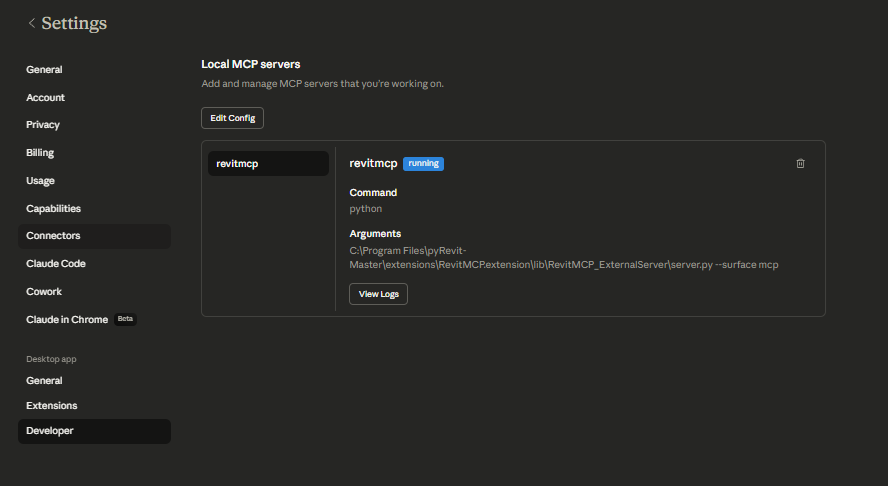The height and width of the screenshot is (486, 888).
Task: Click the Settings page title
Action: 74,23
